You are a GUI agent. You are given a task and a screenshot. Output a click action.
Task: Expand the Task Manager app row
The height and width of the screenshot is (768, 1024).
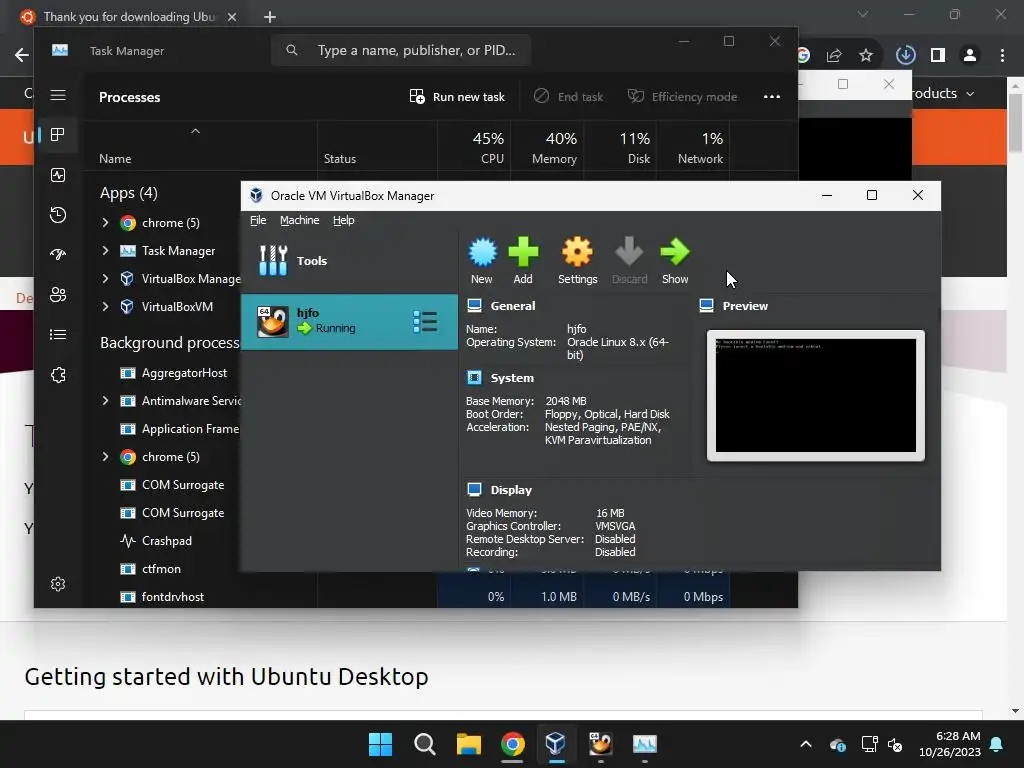(105, 251)
